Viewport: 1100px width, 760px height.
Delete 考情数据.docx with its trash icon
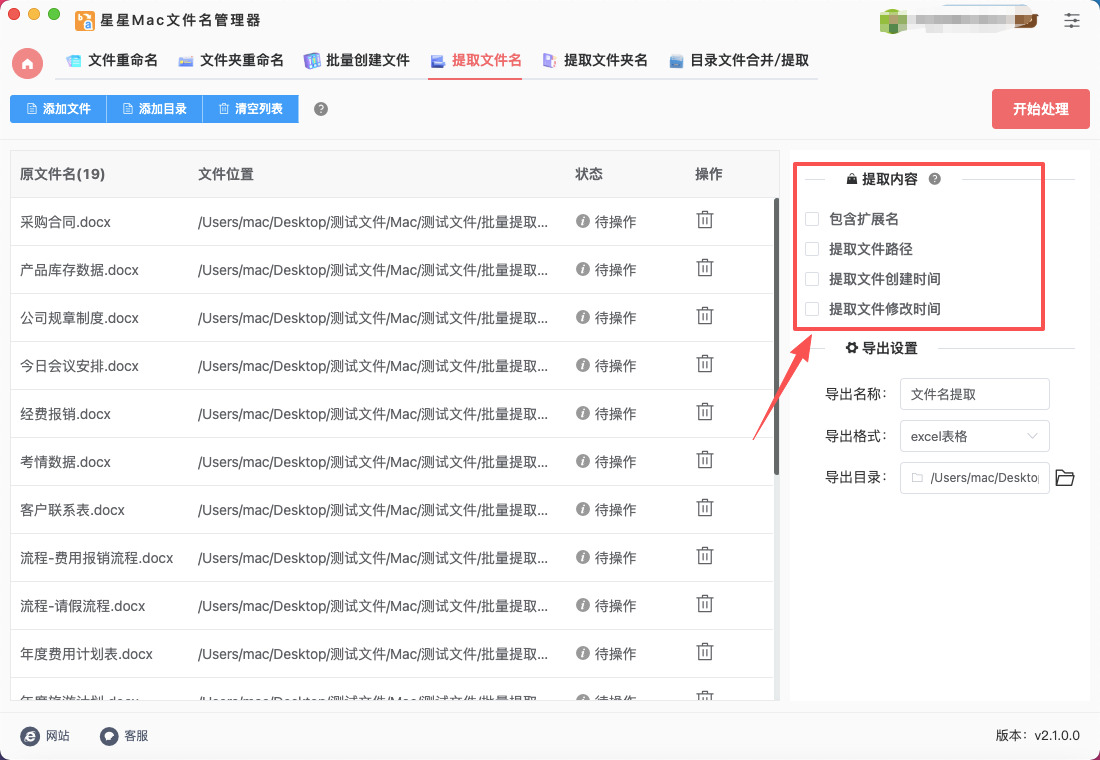point(705,460)
